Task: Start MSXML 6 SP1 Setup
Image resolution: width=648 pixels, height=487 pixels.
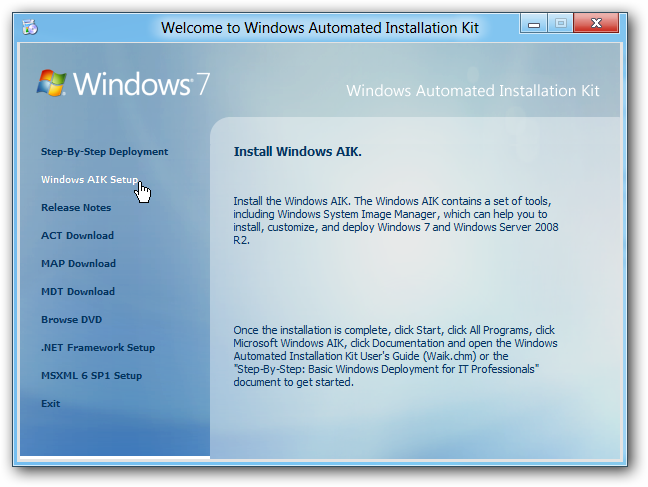Action: [x=91, y=375]
